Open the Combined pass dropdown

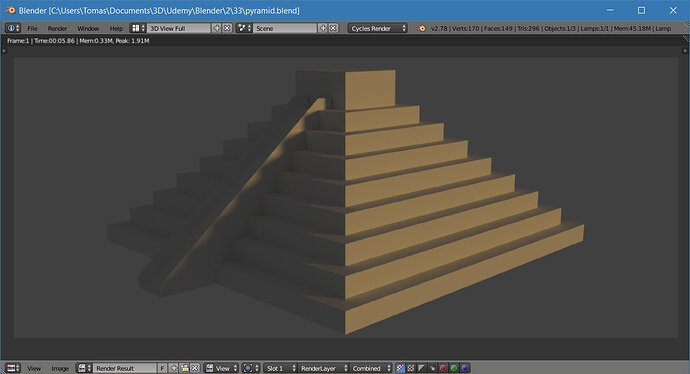(371, 368)
